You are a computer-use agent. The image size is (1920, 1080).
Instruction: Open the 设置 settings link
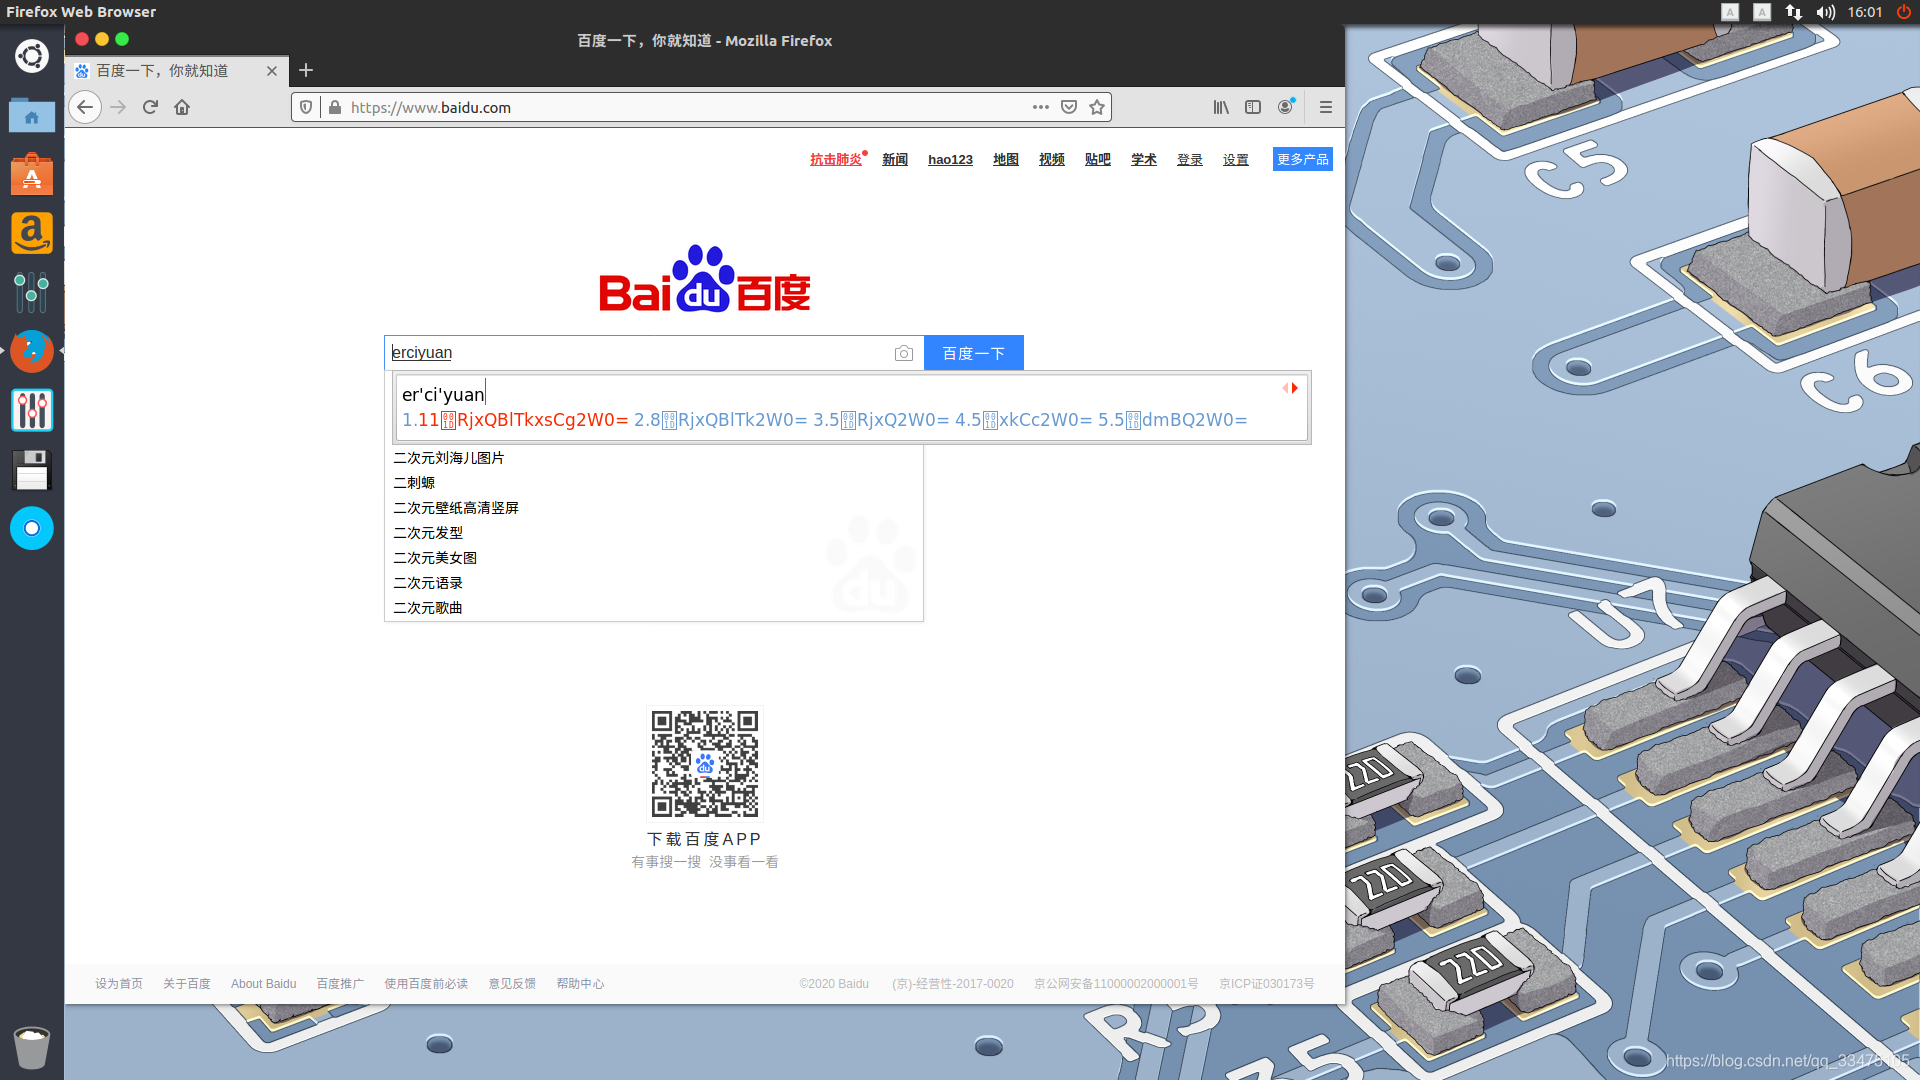tap(1236, 160)
